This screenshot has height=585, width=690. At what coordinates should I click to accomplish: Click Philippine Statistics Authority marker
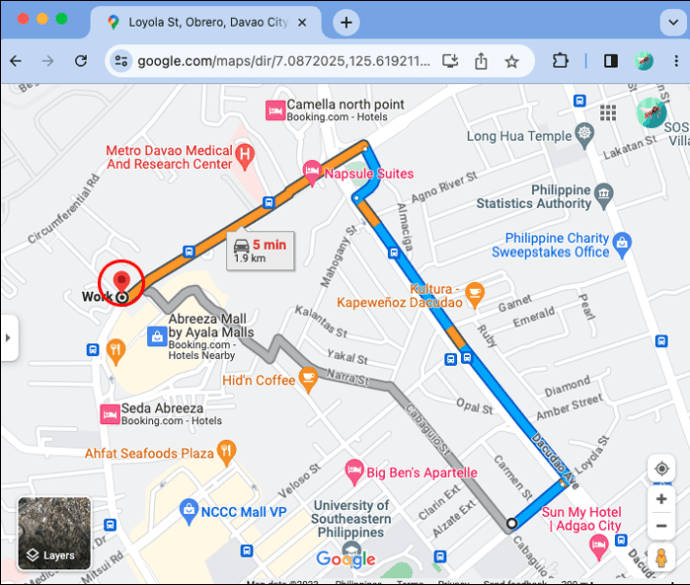(604, 196)
